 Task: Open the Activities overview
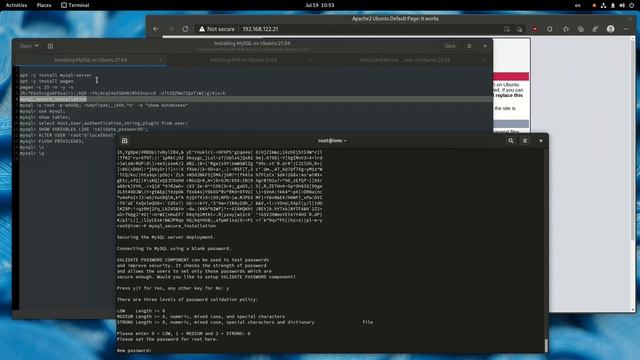click(16, 5)
